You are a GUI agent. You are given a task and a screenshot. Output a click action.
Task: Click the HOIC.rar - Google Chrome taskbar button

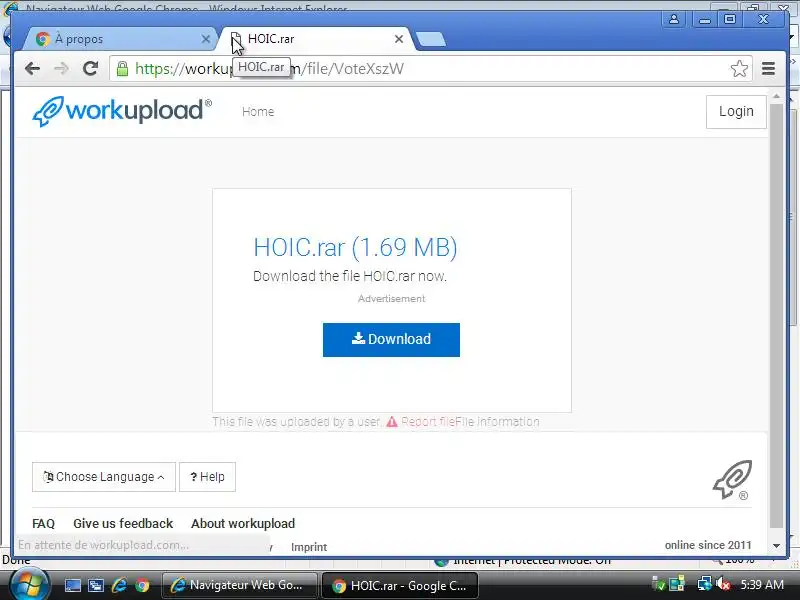[400, 585]
